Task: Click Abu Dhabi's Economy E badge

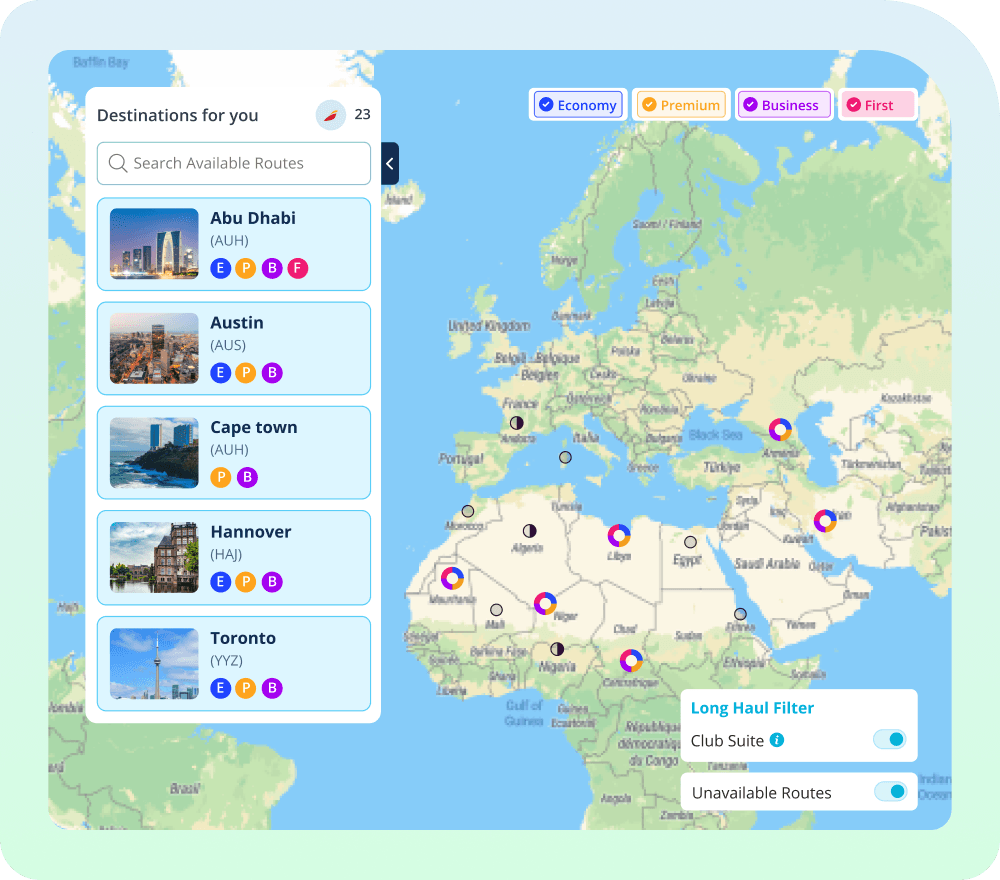Action: [x=221, y=268]
